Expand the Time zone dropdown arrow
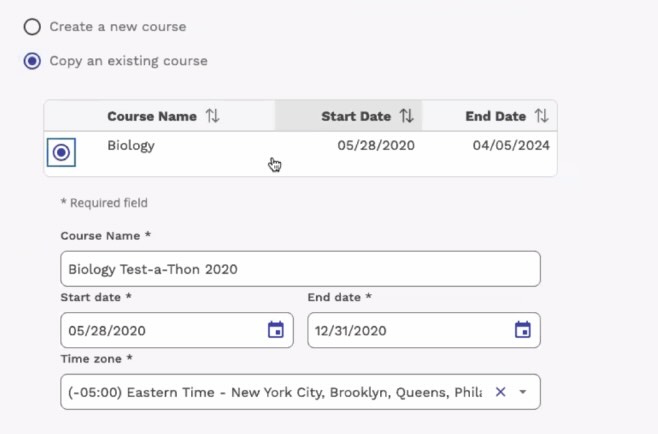This screenshot has width=658, height=434. pos(523,392)
